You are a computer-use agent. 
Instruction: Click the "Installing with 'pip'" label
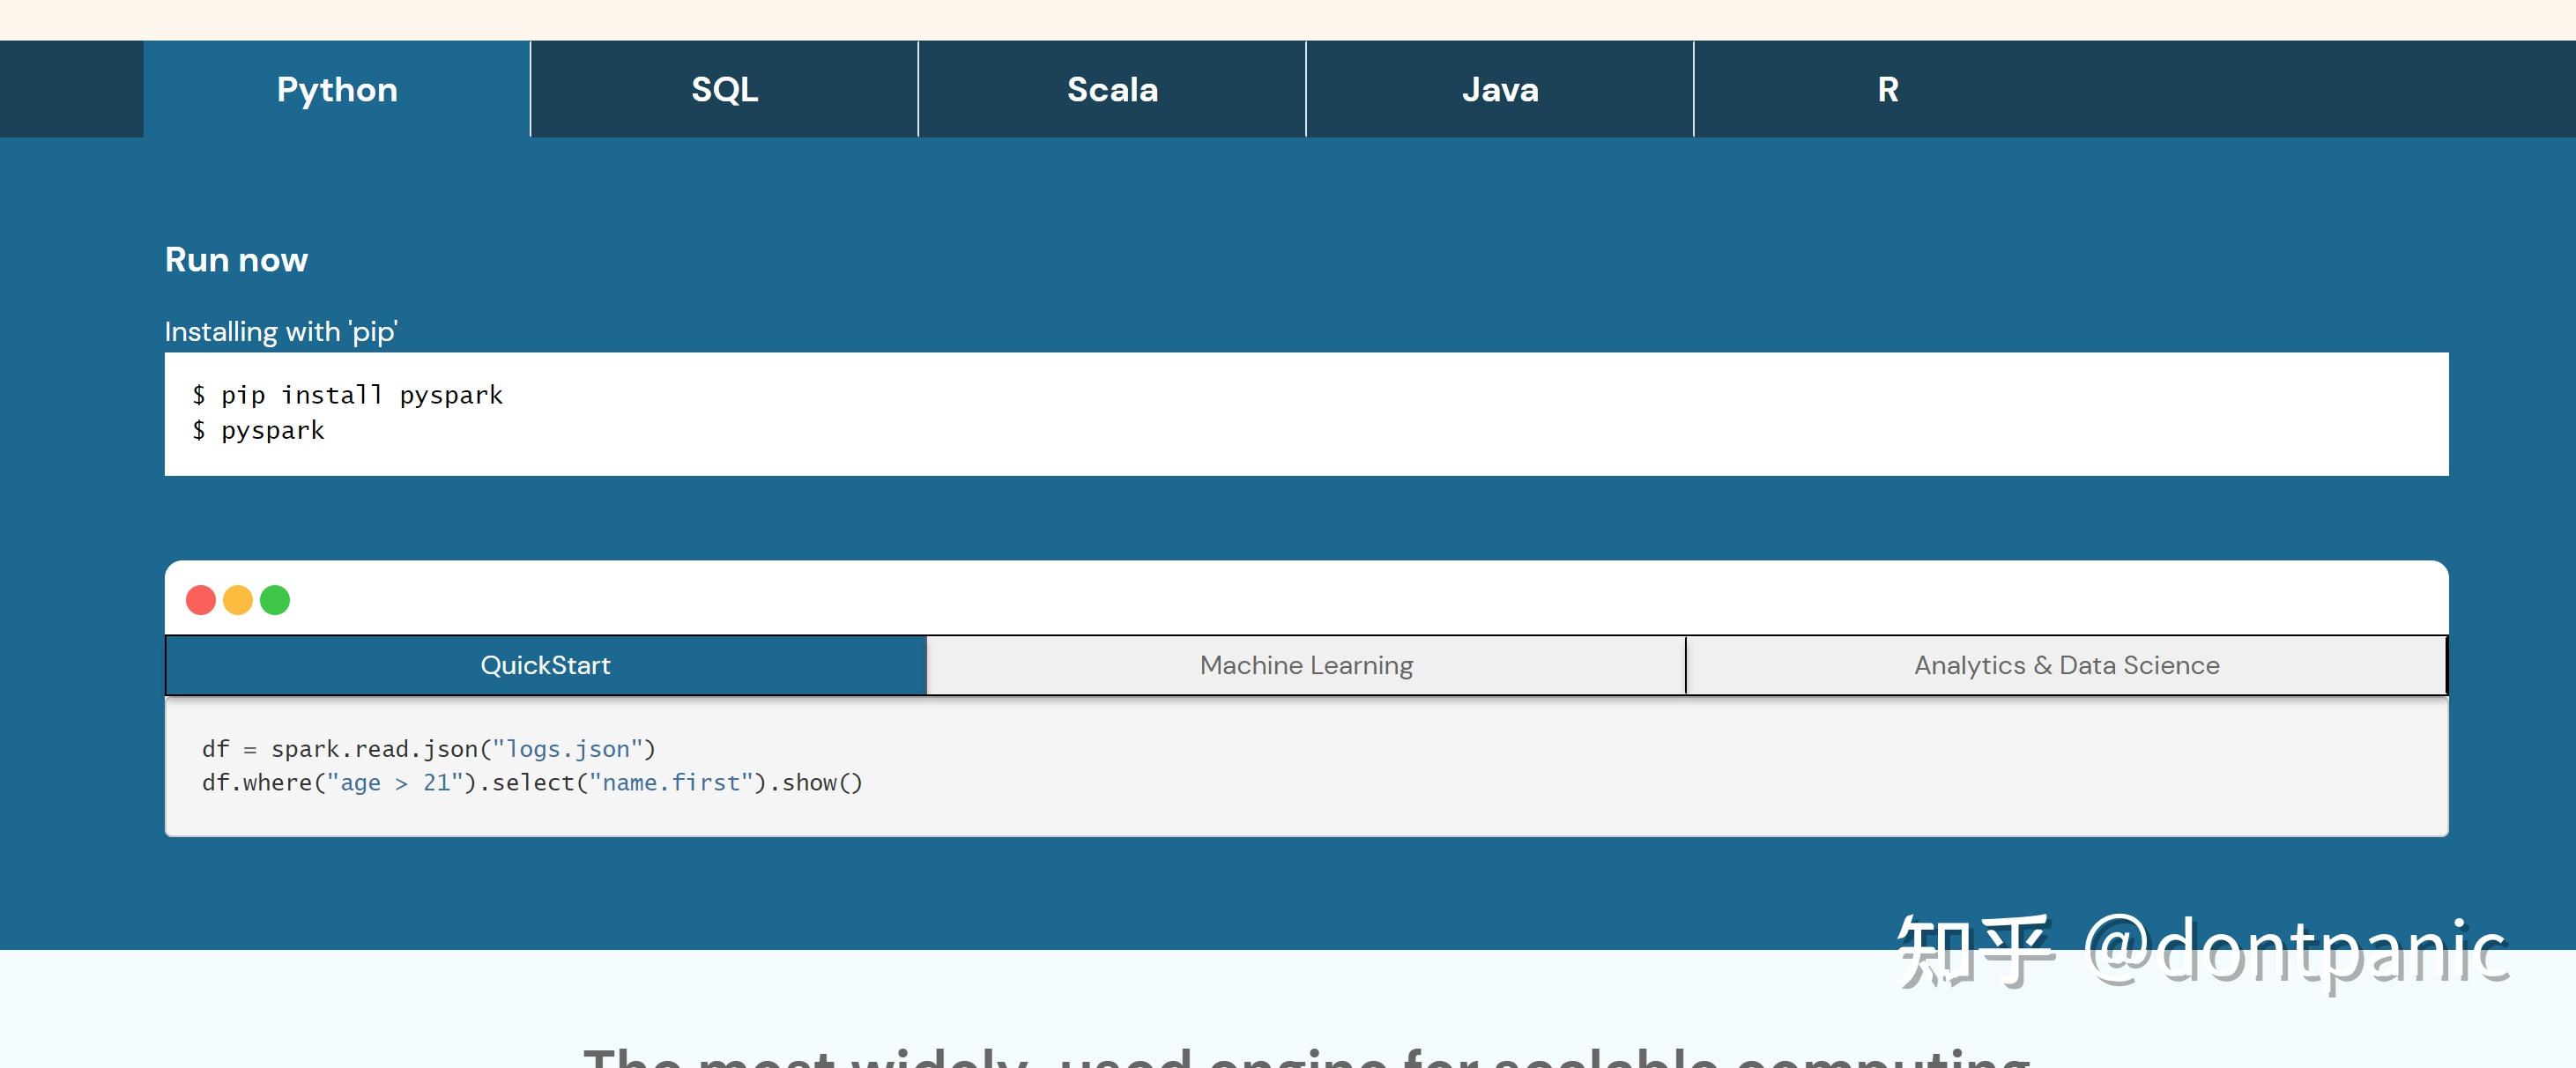281,331
